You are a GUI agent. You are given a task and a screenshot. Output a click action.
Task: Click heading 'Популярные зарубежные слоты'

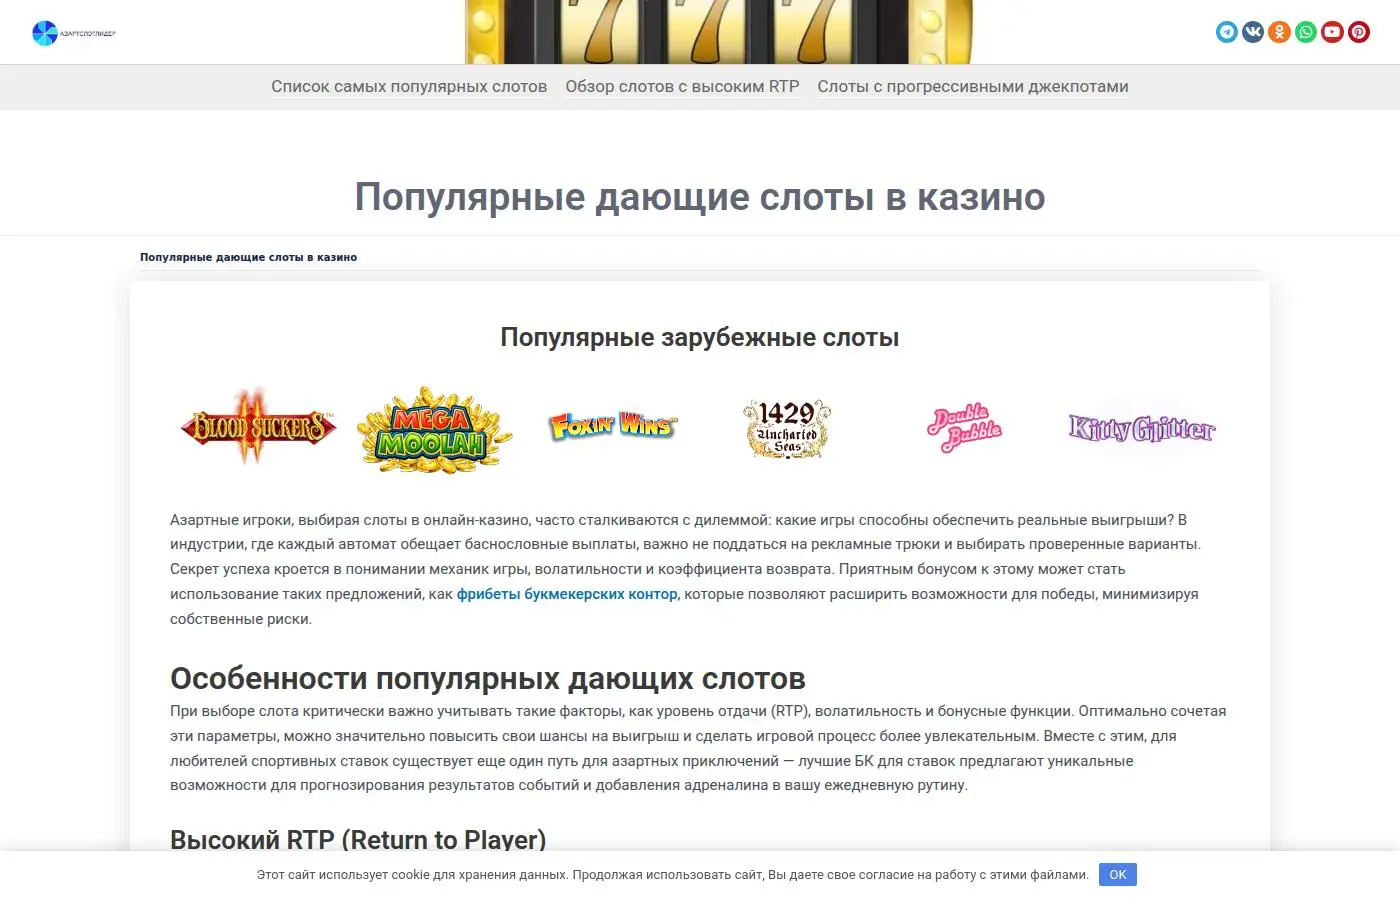coord(700,338)
